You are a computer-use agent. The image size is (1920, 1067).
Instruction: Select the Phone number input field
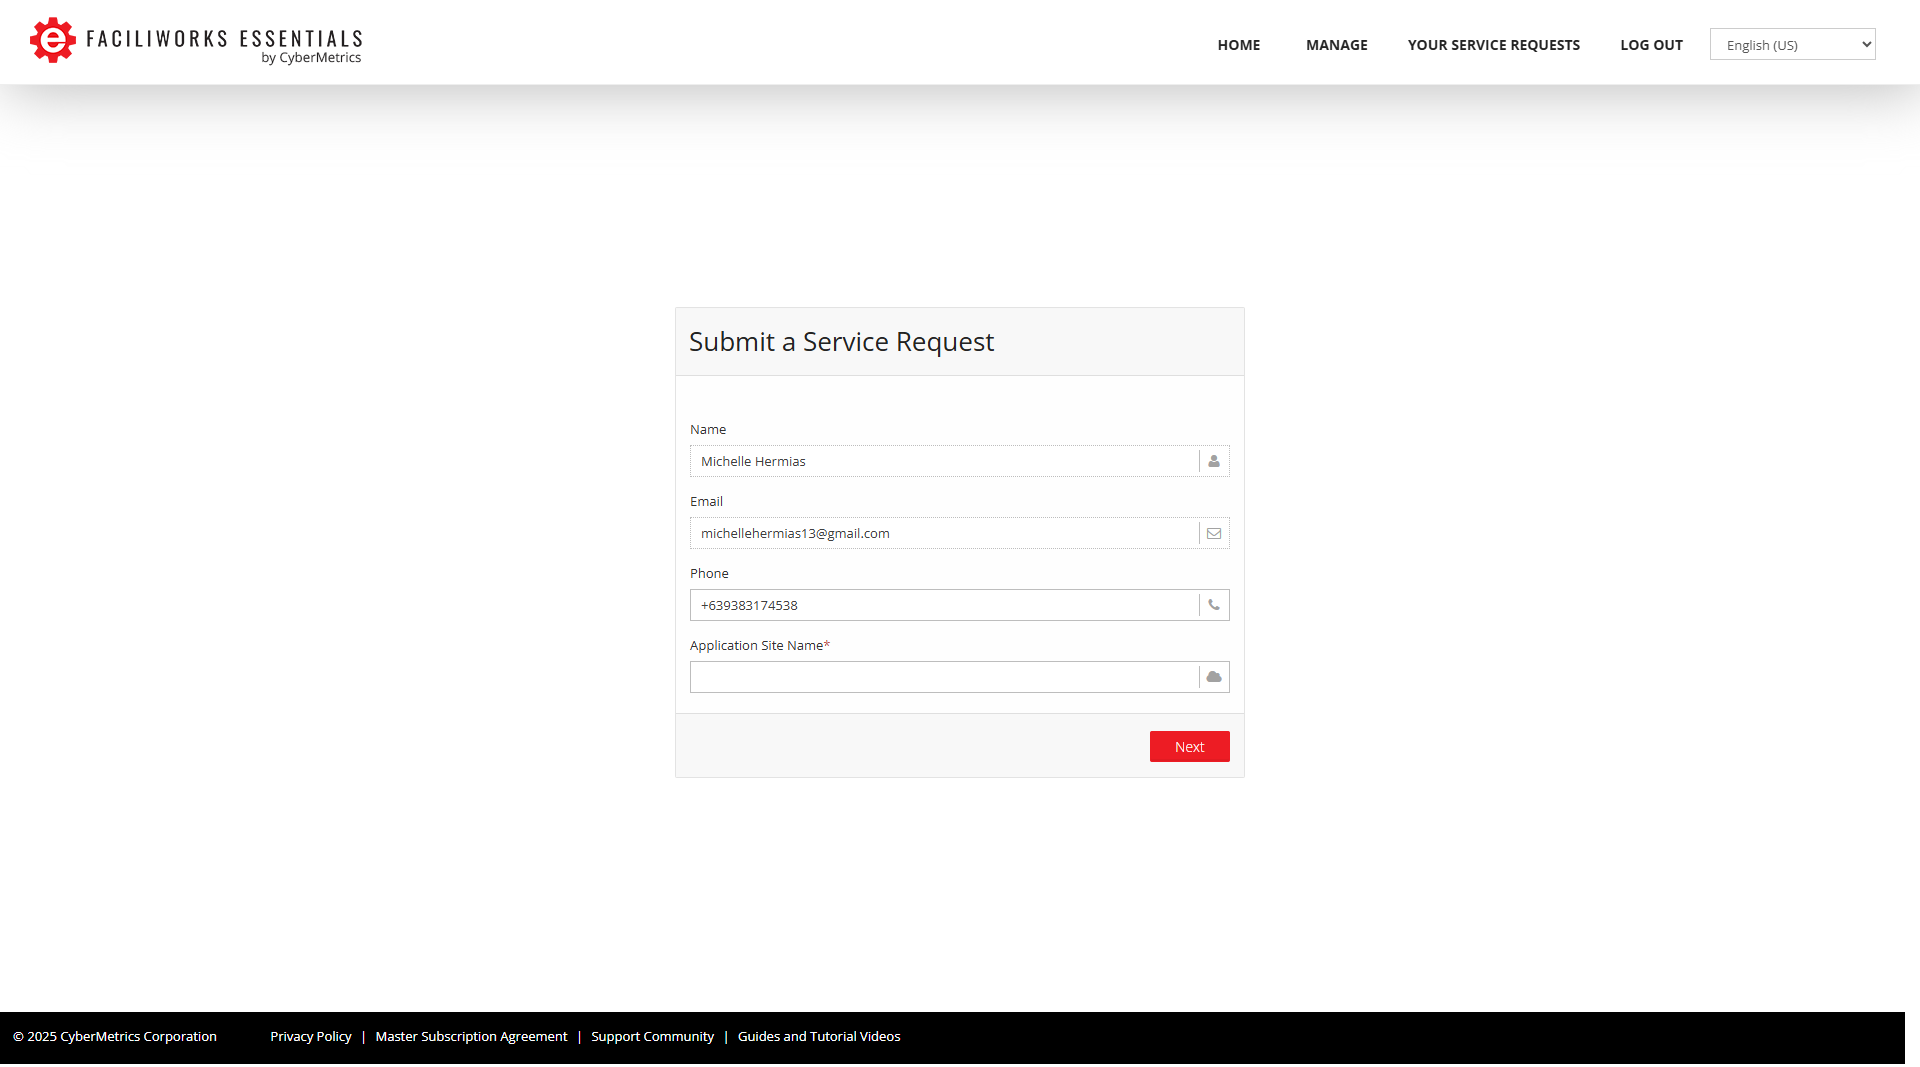943,605
